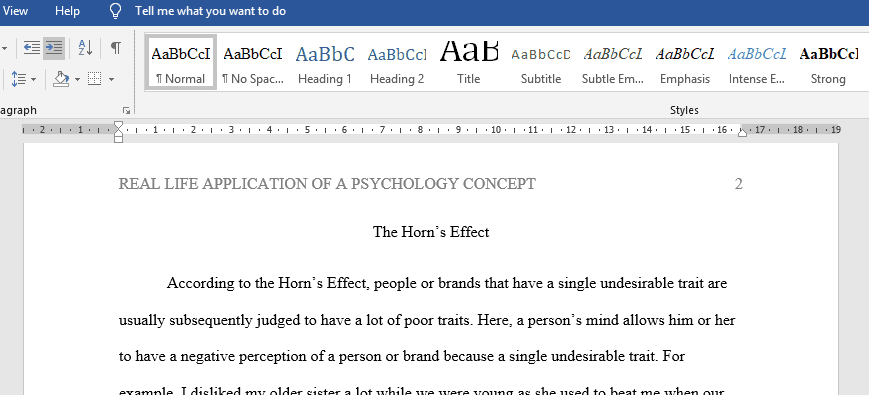This screenshot has height=395, width=869.
Task: Open the View ribbon tab
Action: coord(15,11)
